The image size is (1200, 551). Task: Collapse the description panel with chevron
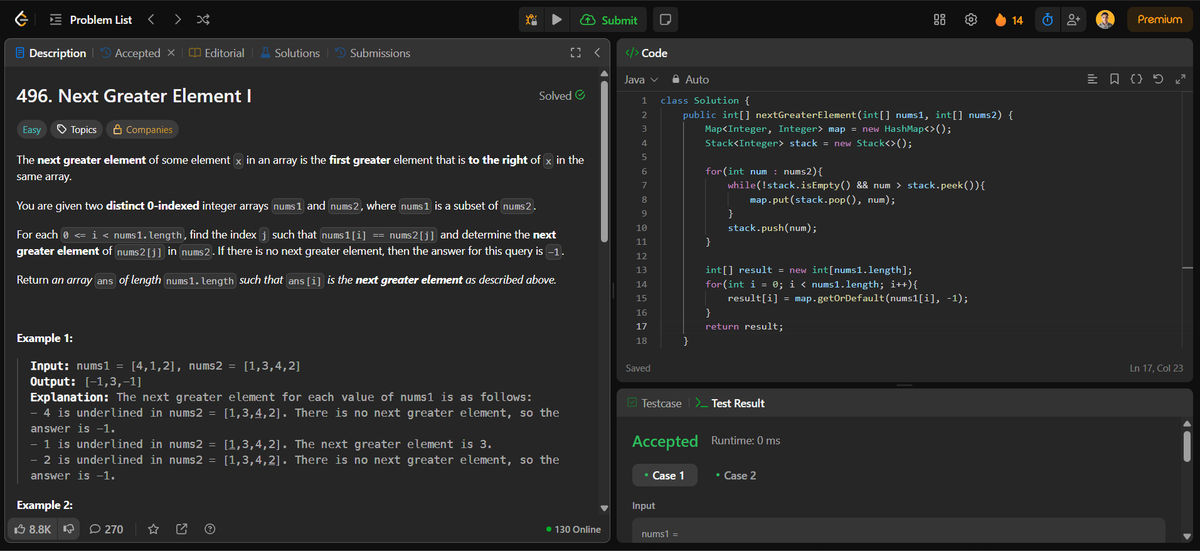pos(596,53)
